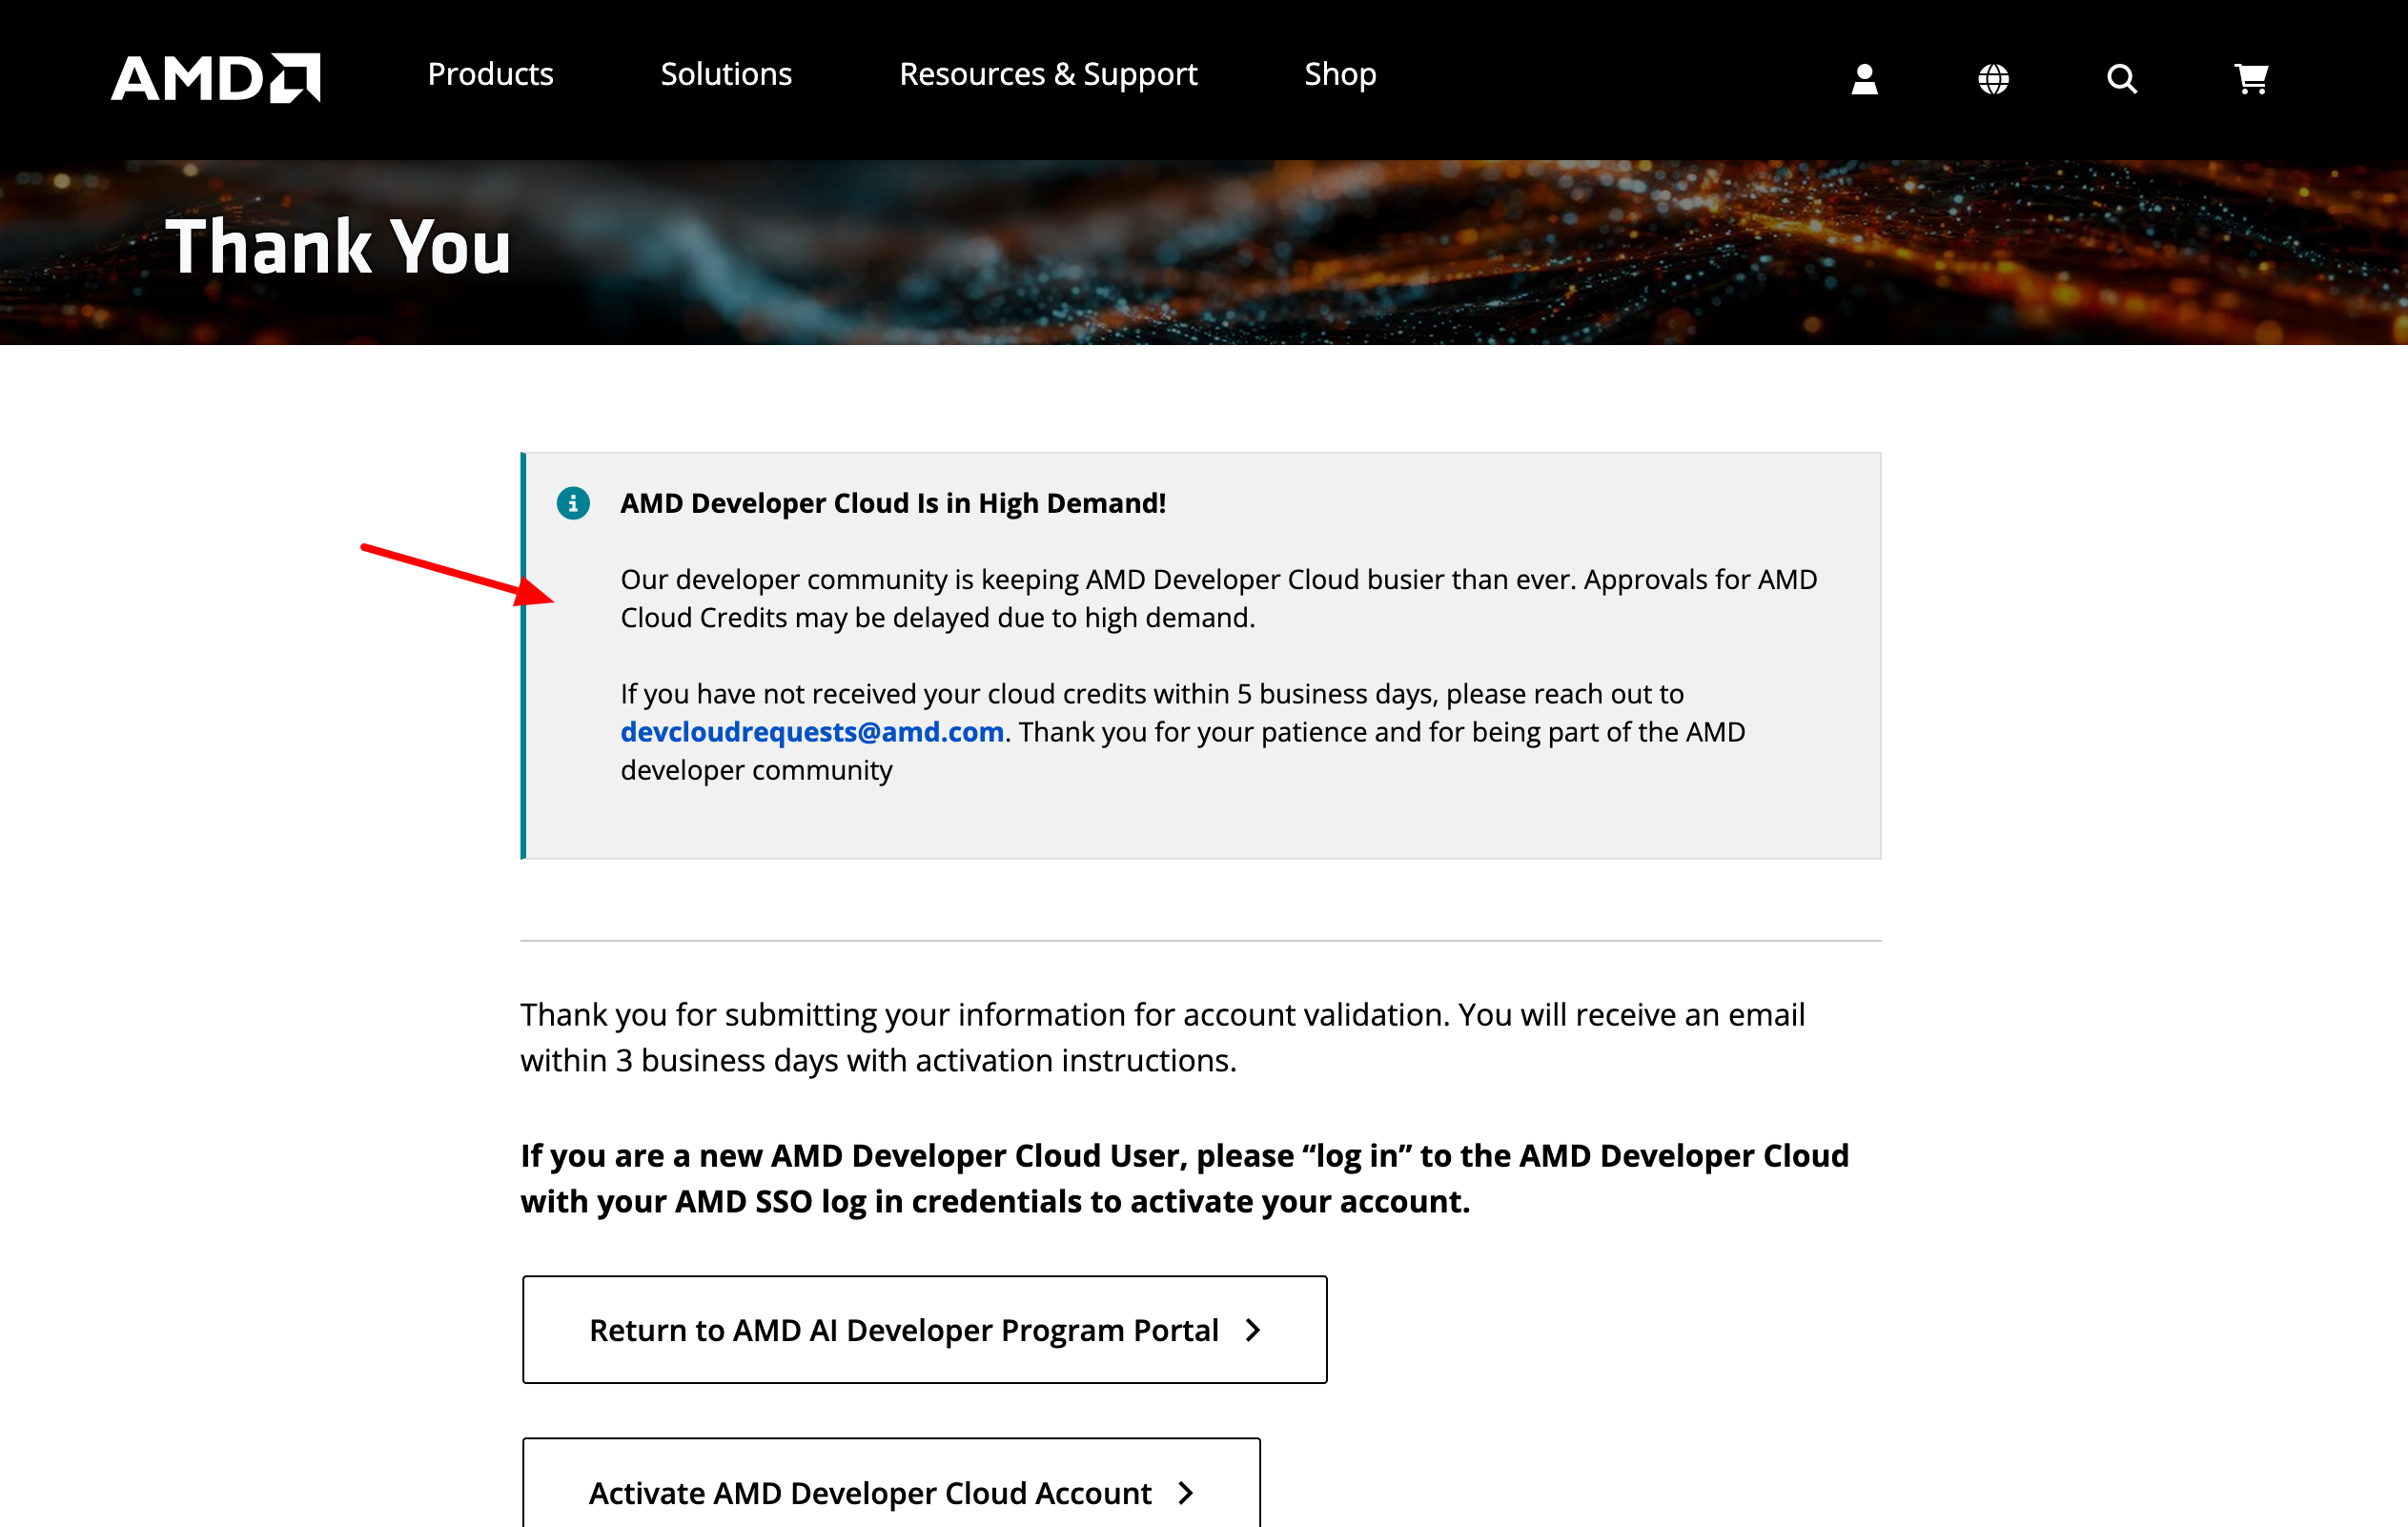Screen dimensions: 2408x1527
Task: Open the globe language selector
Action: (x=1993, y=79)
